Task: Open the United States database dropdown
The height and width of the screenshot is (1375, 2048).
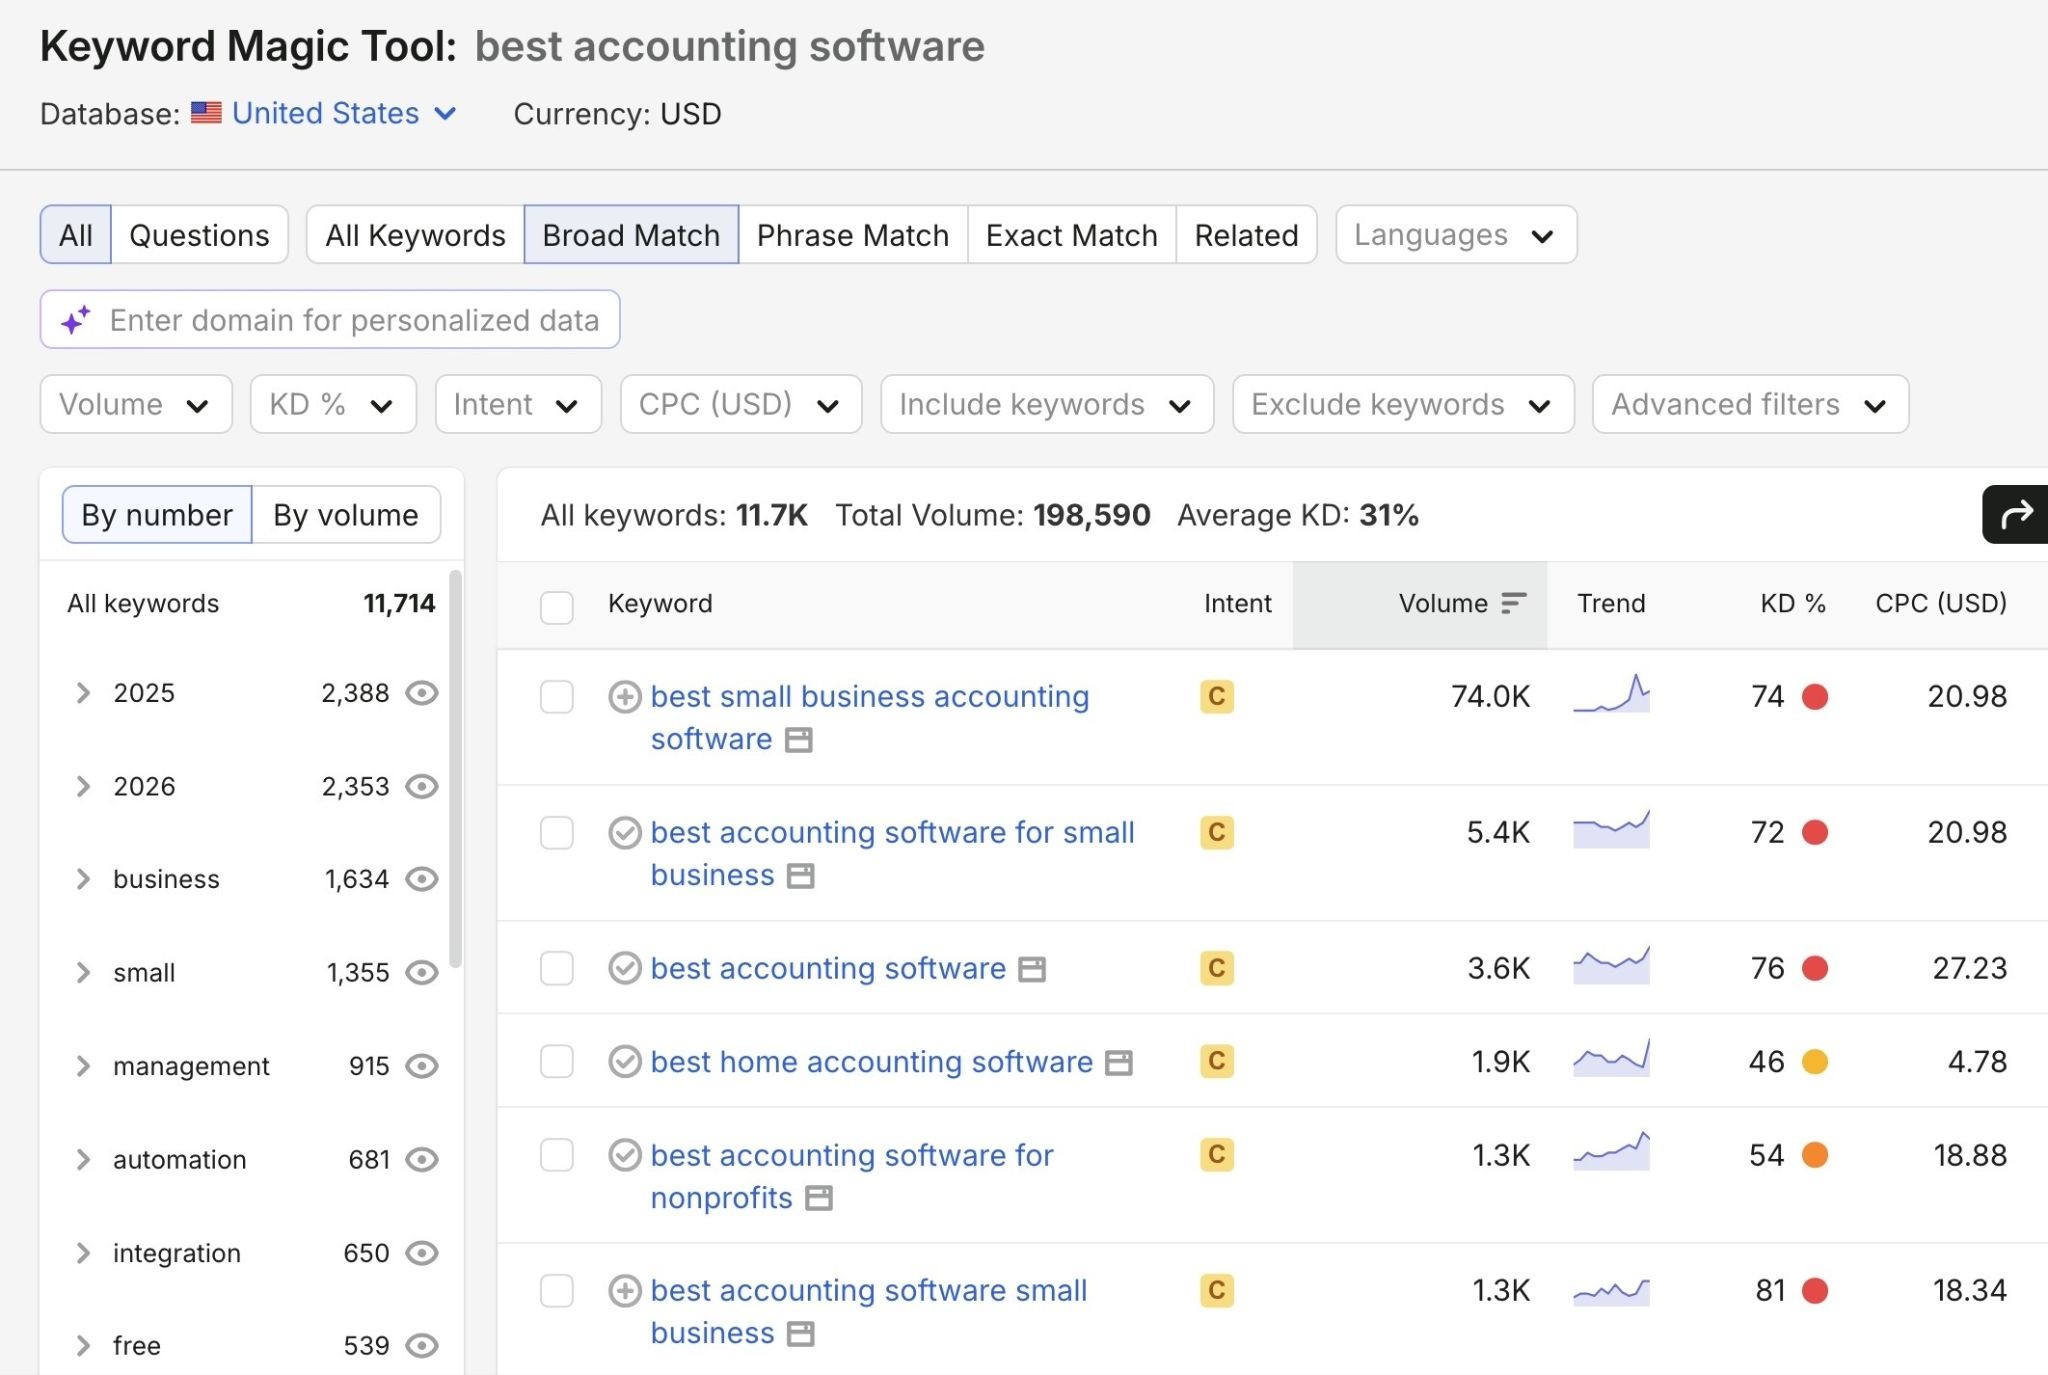Action: point(344,113)
